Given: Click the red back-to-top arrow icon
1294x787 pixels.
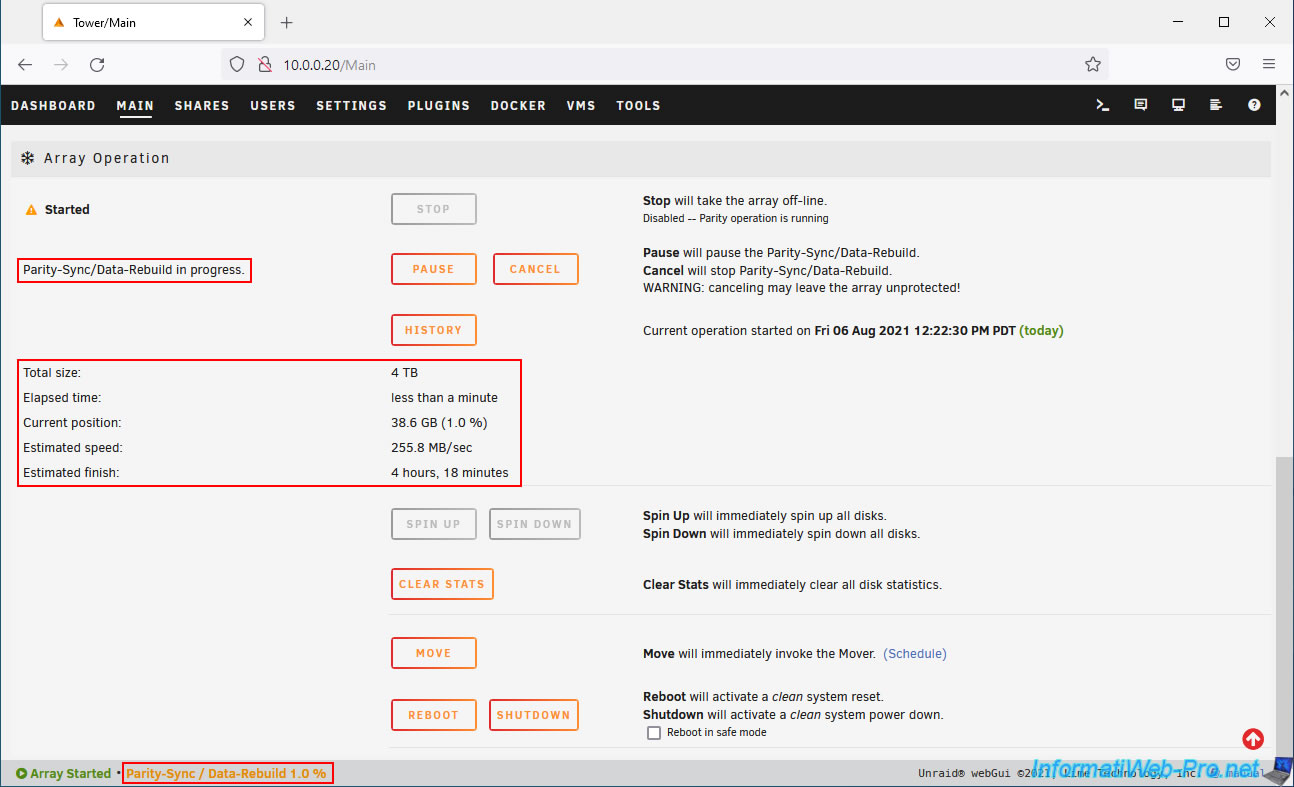Looking at the screenshot, I should [x=1253, y=739].
